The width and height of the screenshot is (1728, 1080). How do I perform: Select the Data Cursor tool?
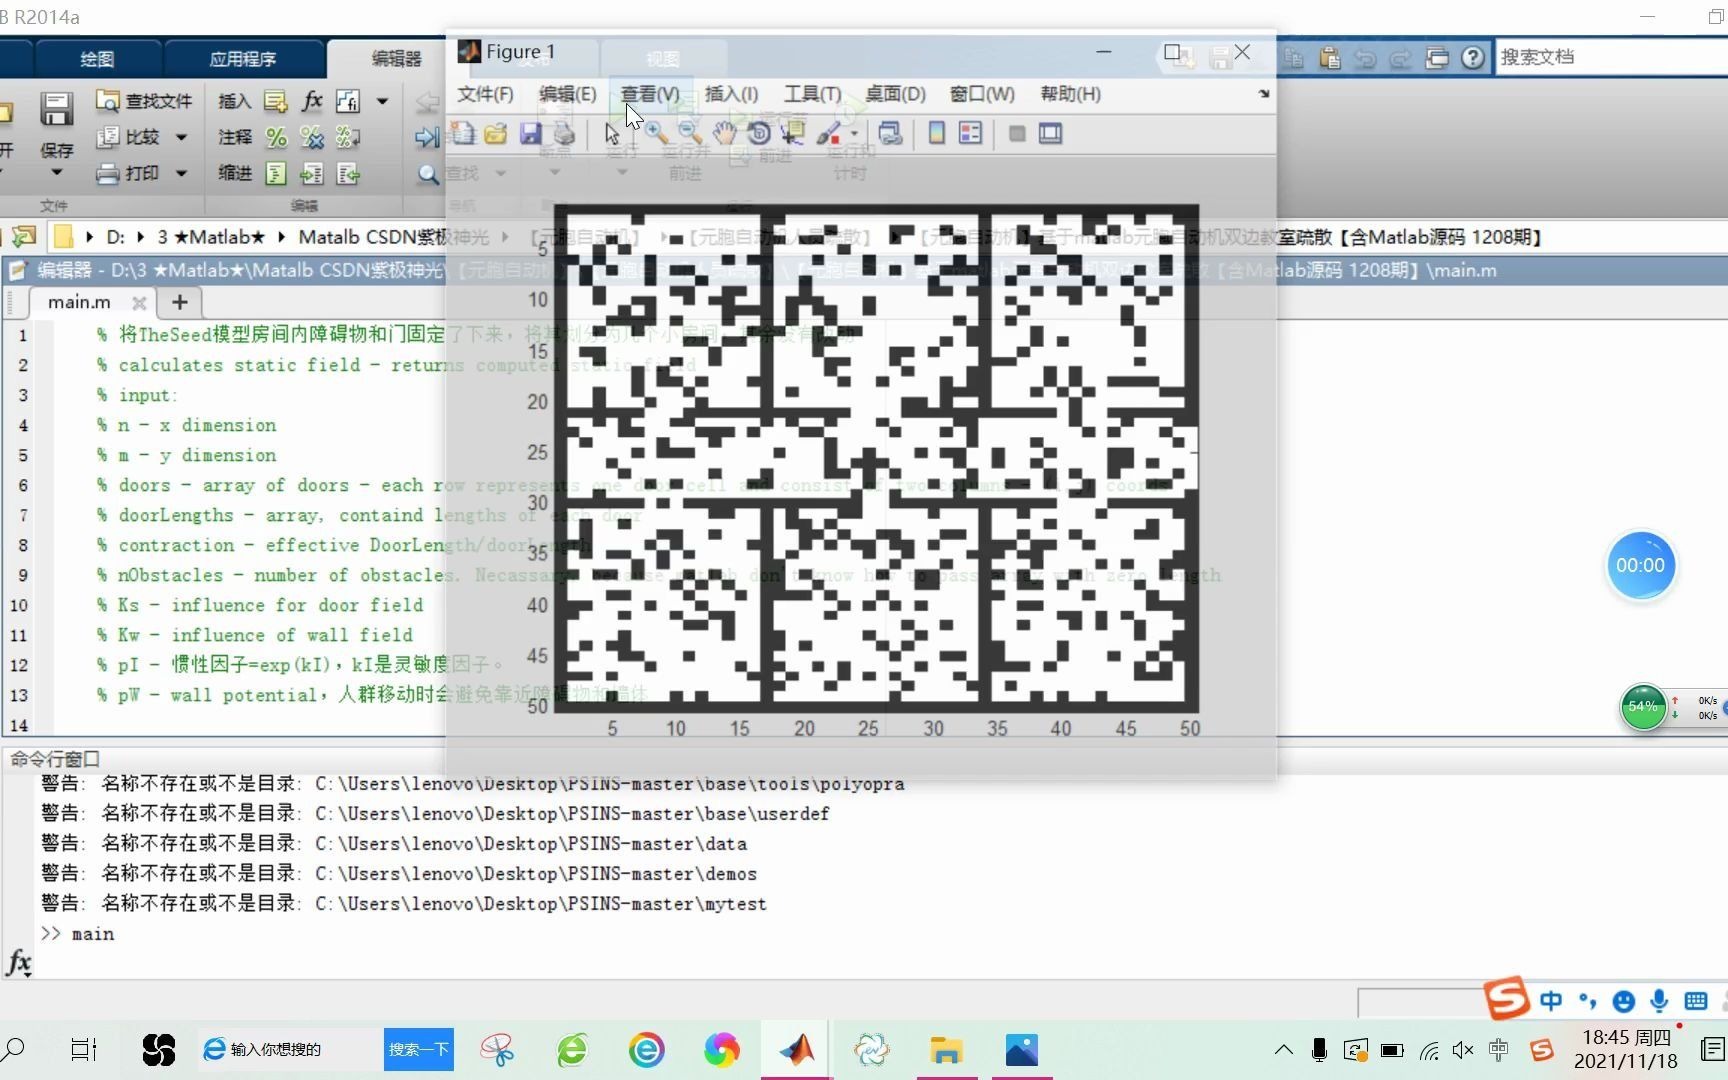794,133
